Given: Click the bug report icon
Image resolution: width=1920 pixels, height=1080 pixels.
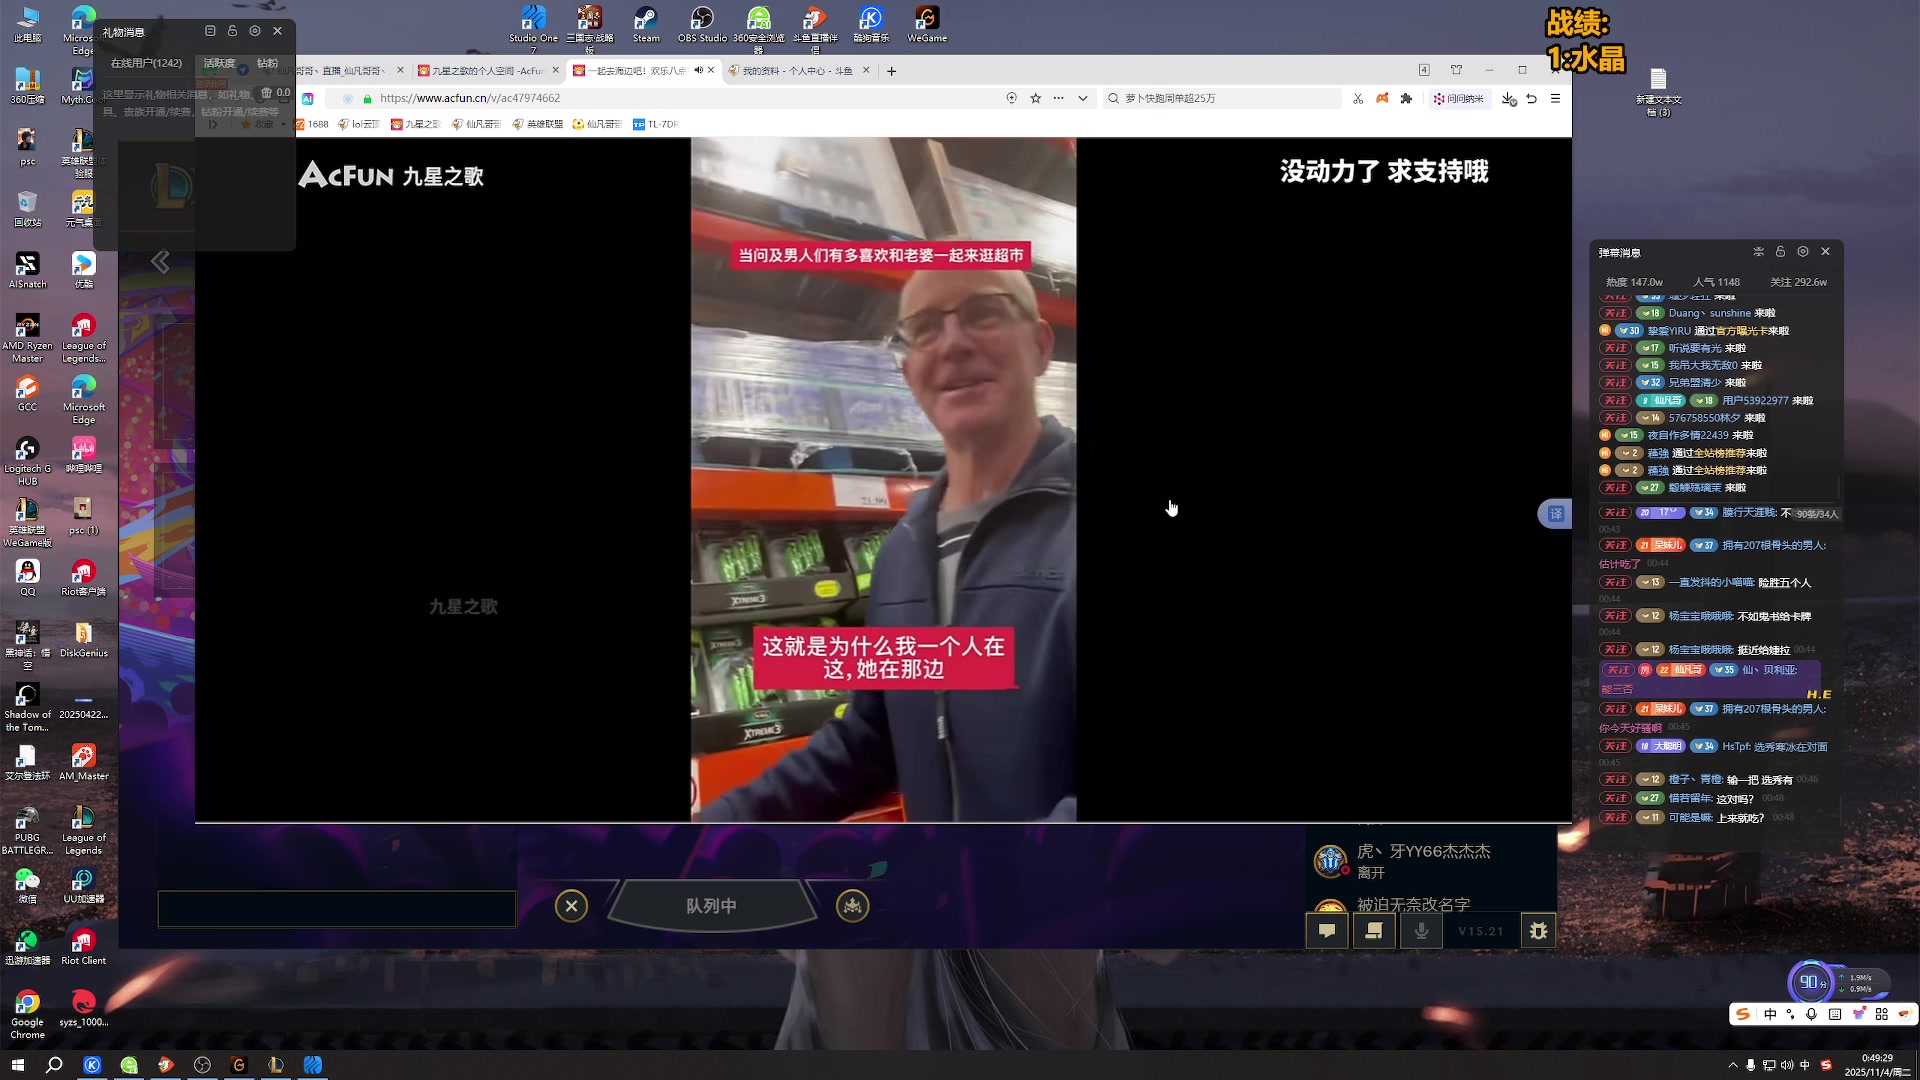Looking at the screenshot, I should point(1538,931).
